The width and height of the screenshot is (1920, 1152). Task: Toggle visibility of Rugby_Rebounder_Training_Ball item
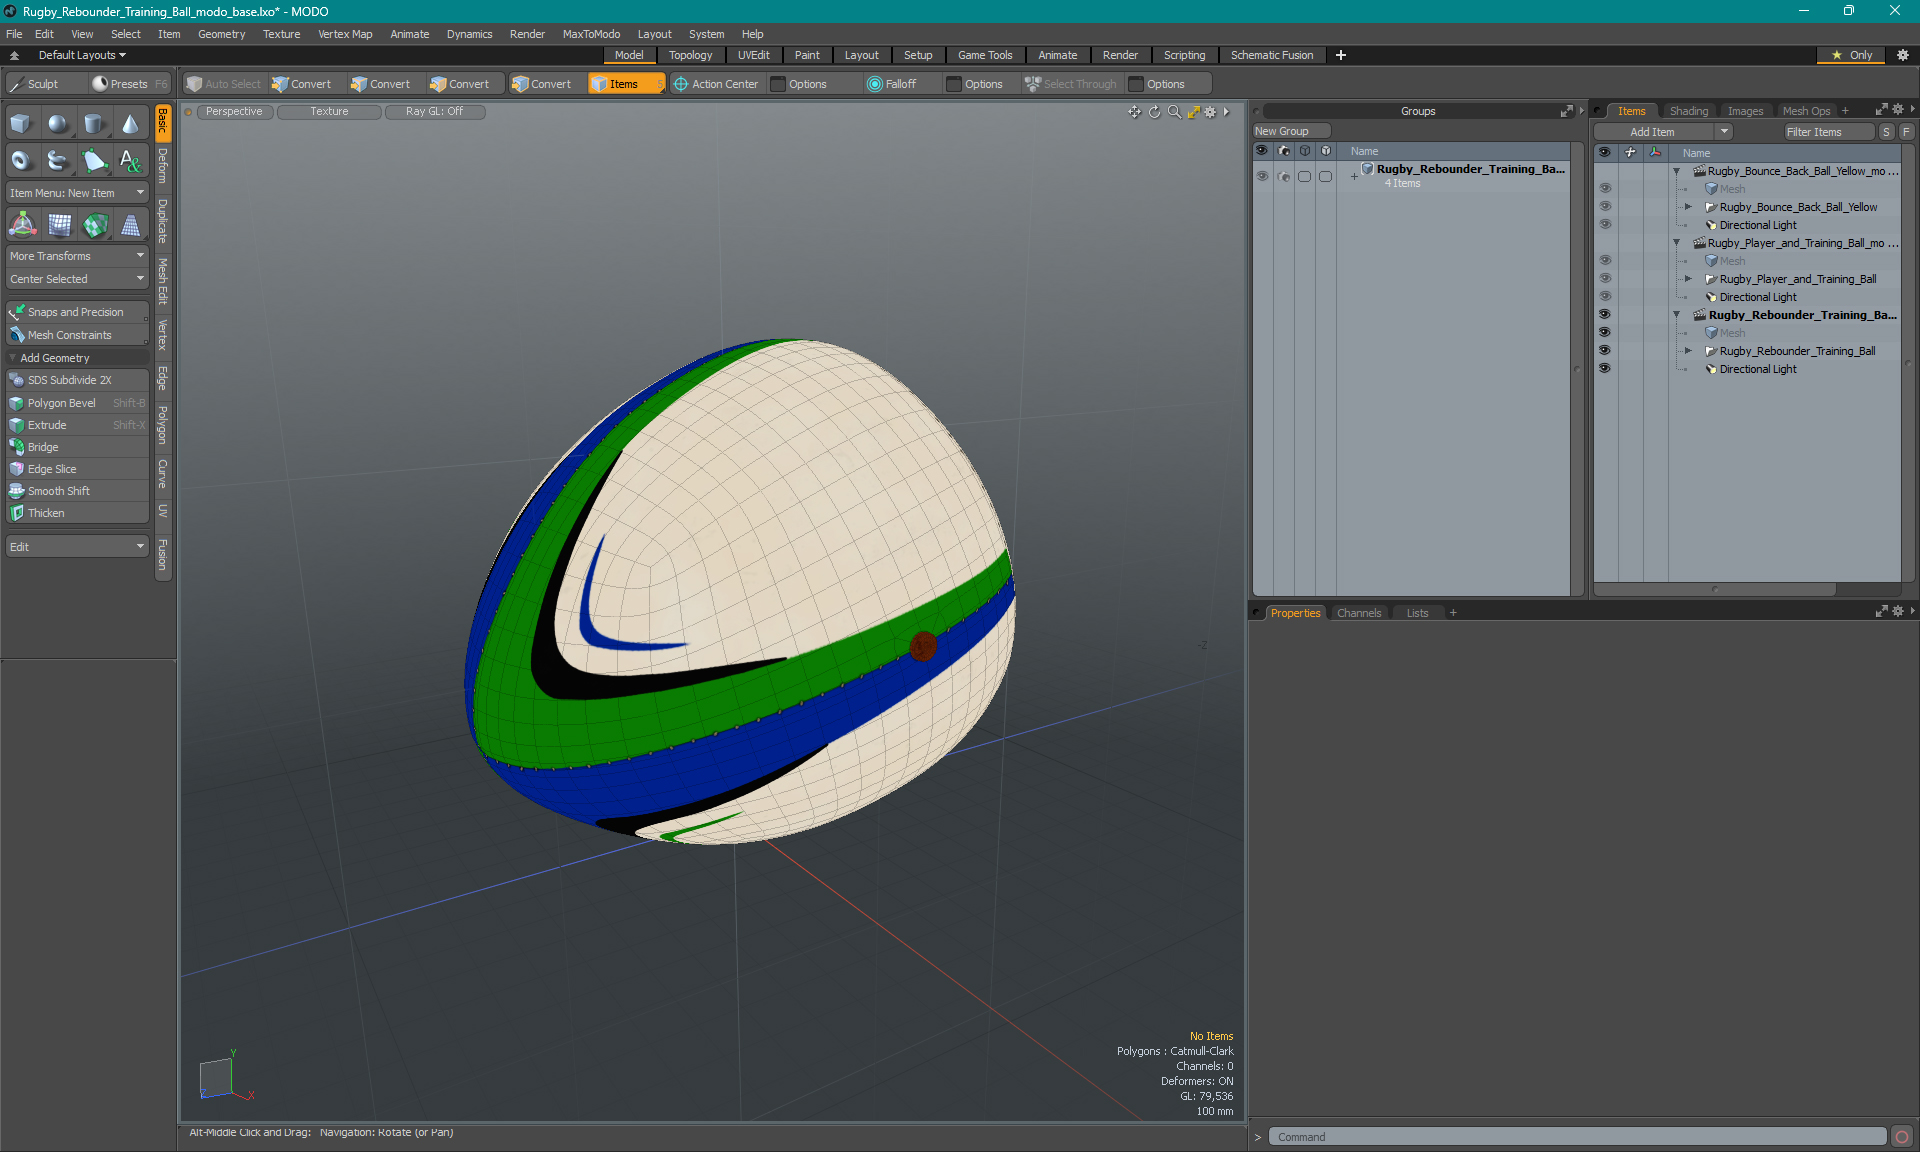1605,351
